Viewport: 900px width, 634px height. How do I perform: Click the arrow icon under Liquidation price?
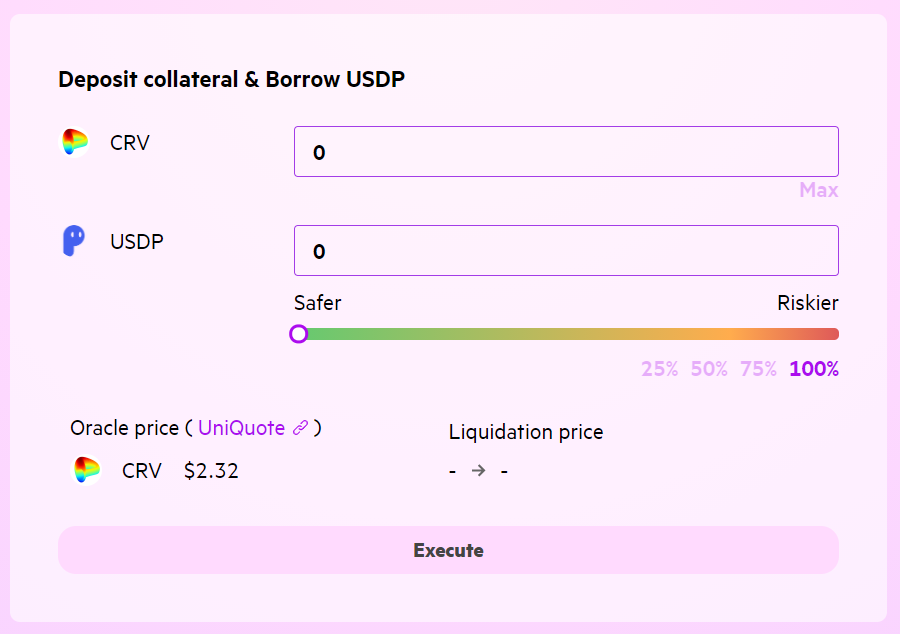tap(479, 471)
